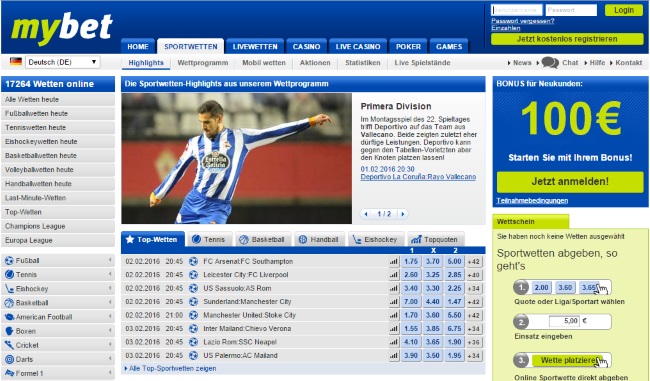The image size is (650, 381).
Task: Click Jetzt kostenlos registrieren button
Action: click(x=567, y=39)
